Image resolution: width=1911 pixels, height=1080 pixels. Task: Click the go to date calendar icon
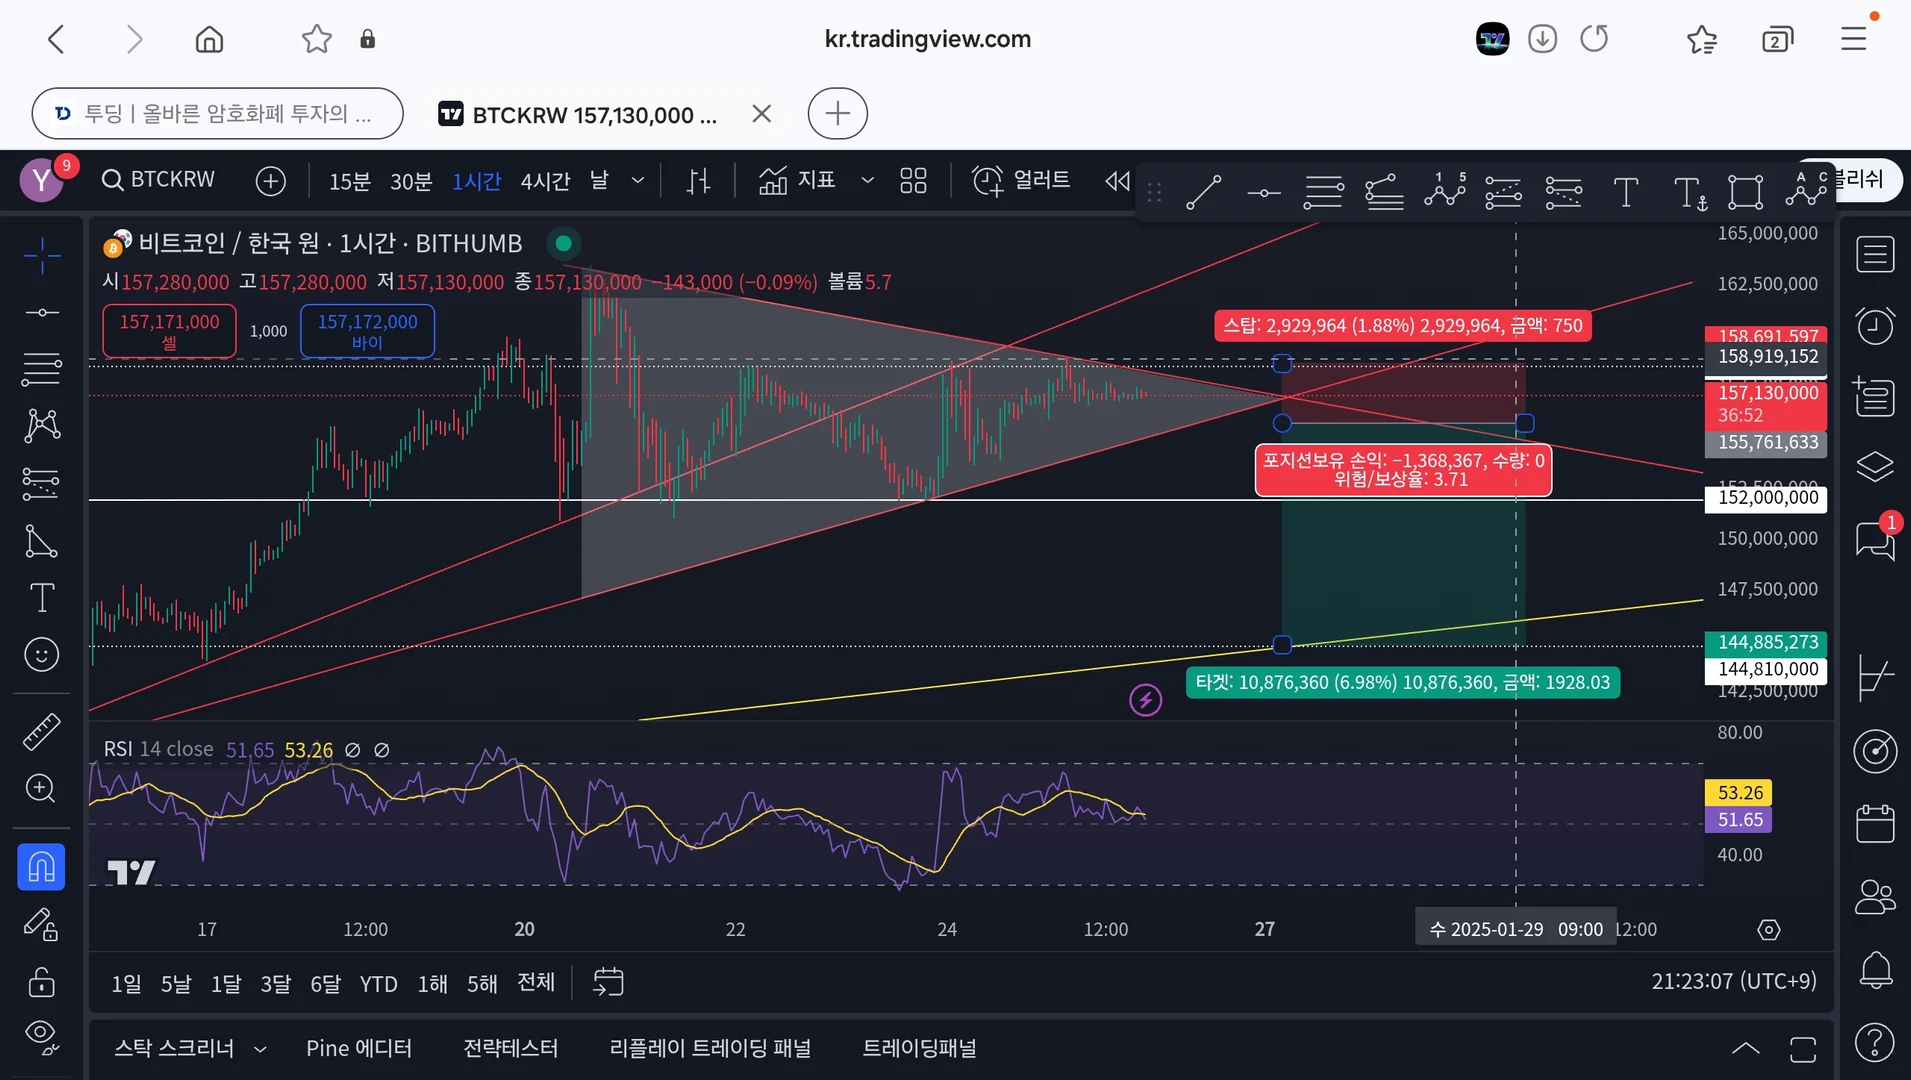[x=608, y=982]
